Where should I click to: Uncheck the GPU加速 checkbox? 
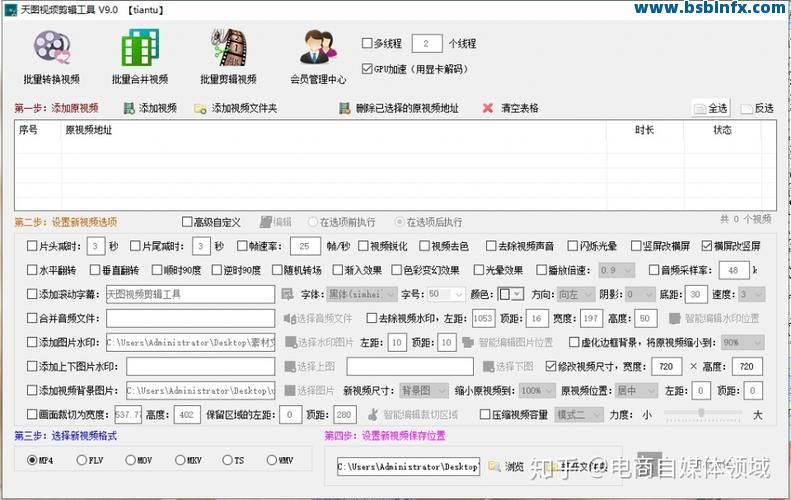(x=367, y=69)
